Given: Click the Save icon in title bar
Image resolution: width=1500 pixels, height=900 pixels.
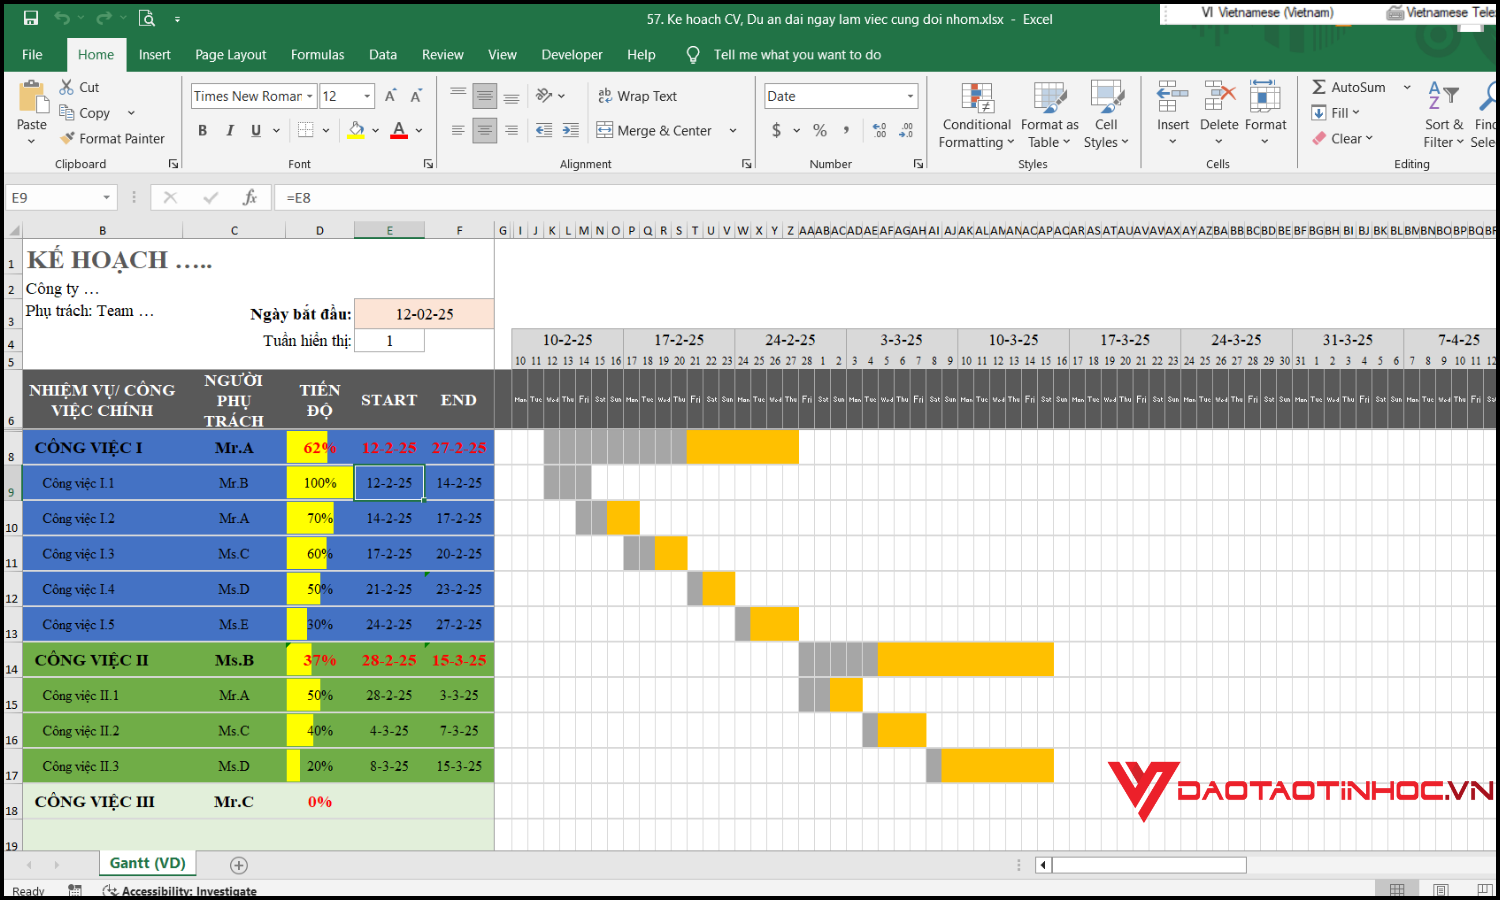Looking at the screenshot, I should point(30,18).
